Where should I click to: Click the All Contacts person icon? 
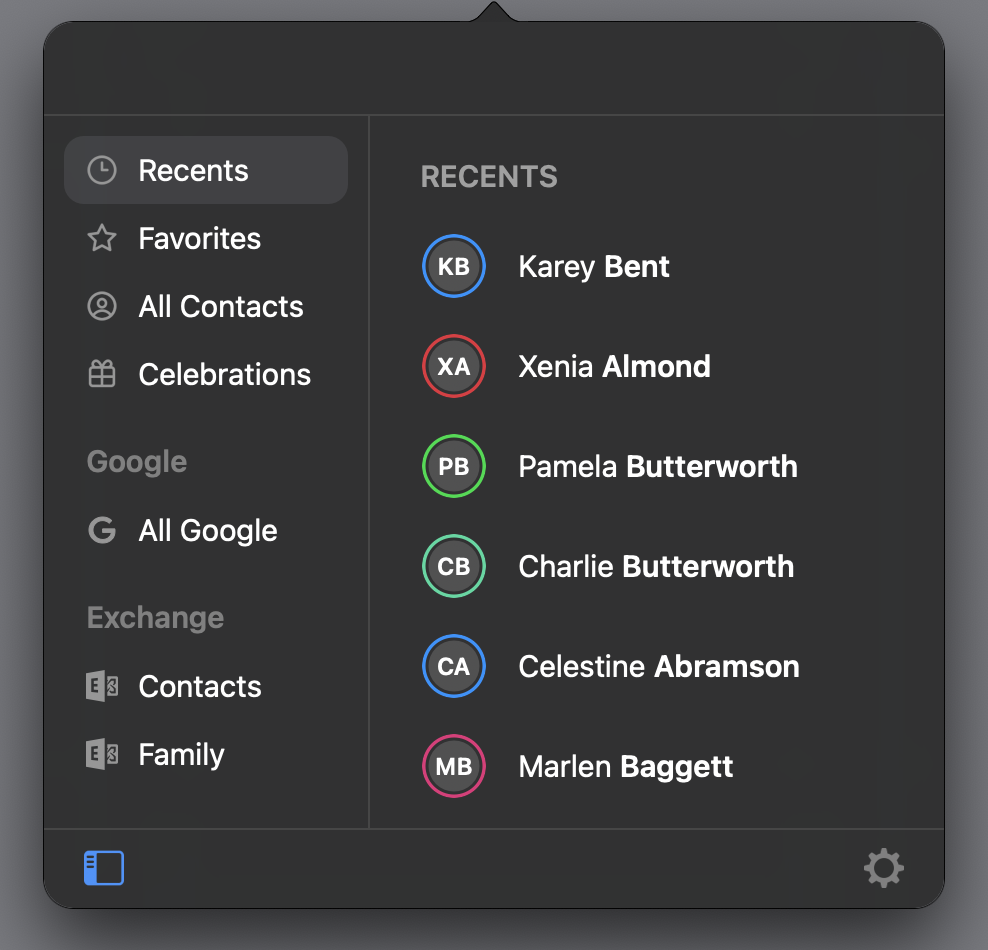101,306
